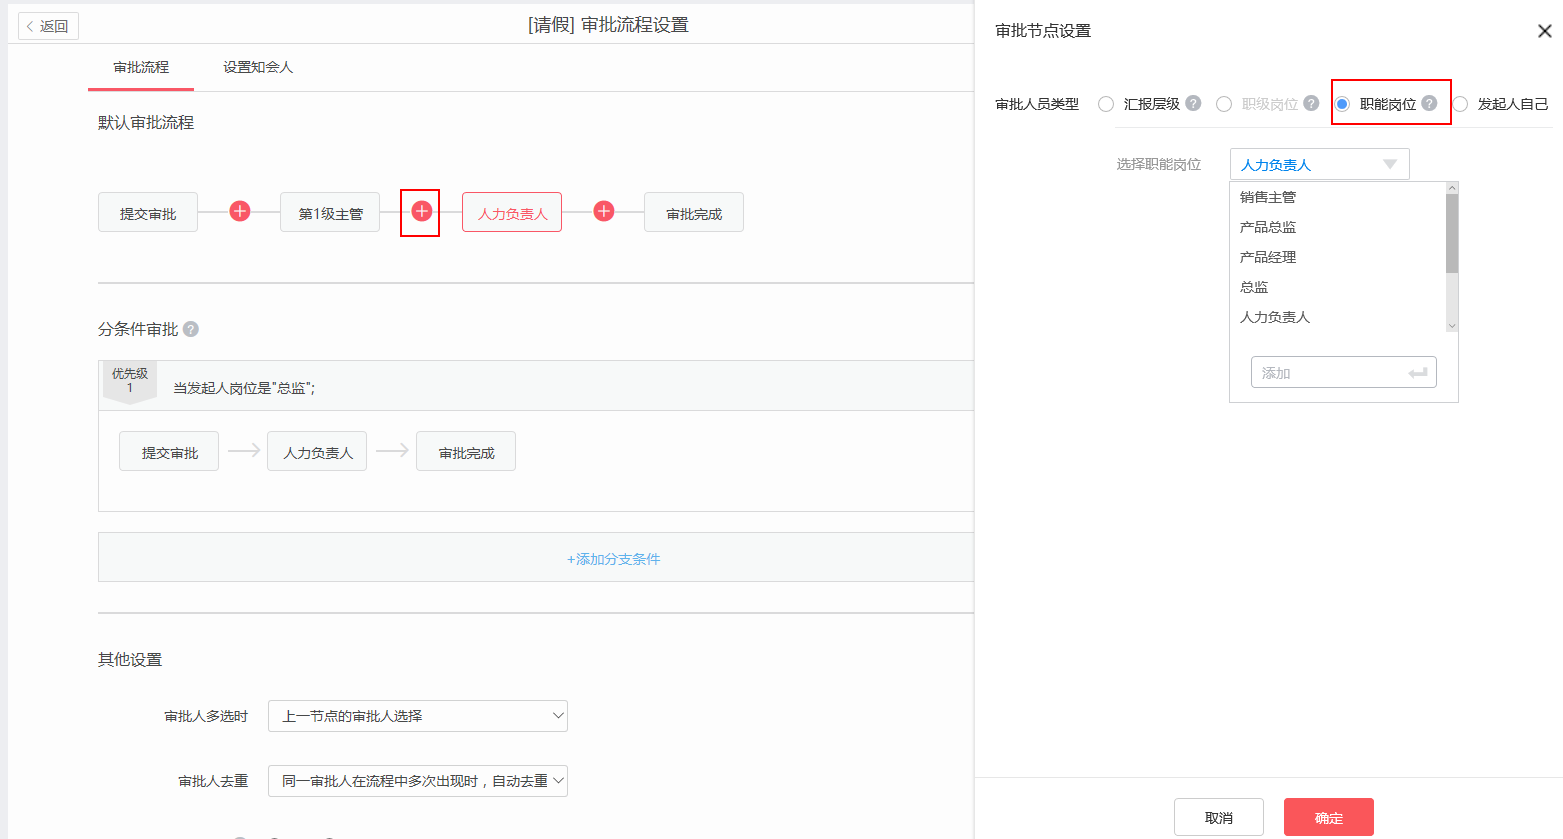Click 人力负责人 node in conditional flow
This screenshot has width=1563, height=839.
pos(317,451)
